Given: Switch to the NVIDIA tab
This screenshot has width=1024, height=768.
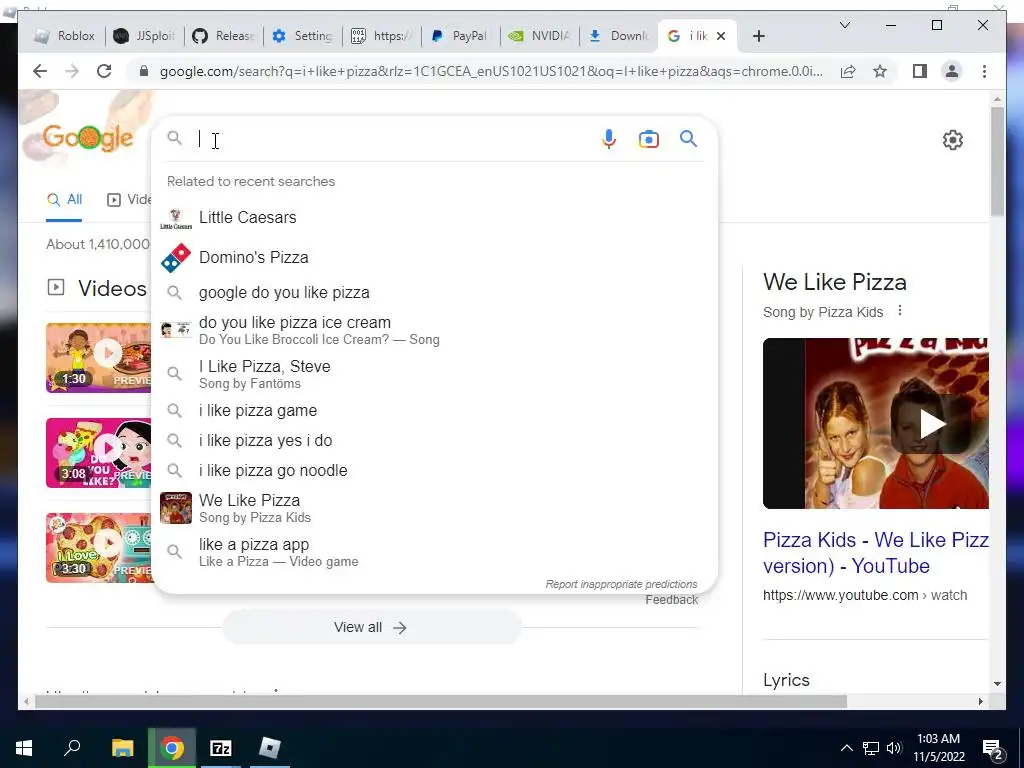Looking at the screenshot, I should (539, 36).
